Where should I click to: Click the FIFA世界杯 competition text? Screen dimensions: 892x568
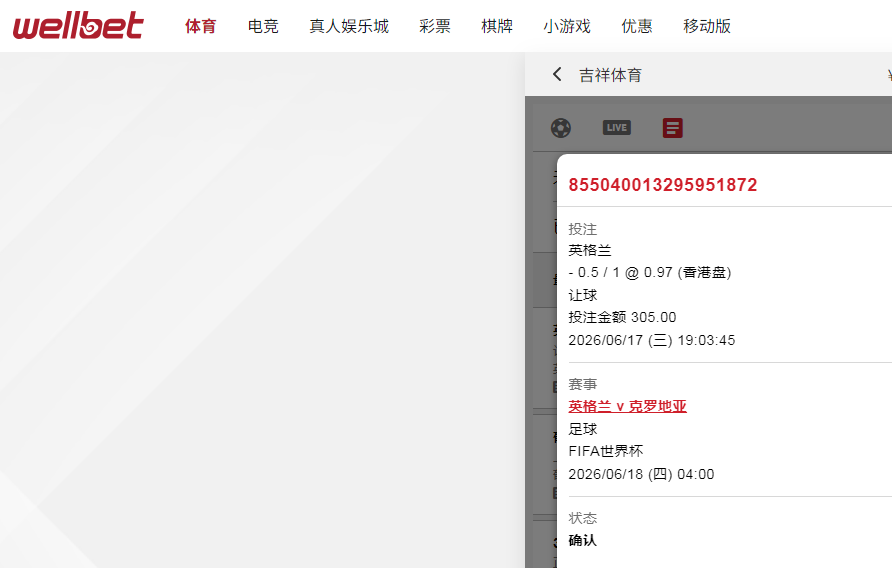click(606, 451)
